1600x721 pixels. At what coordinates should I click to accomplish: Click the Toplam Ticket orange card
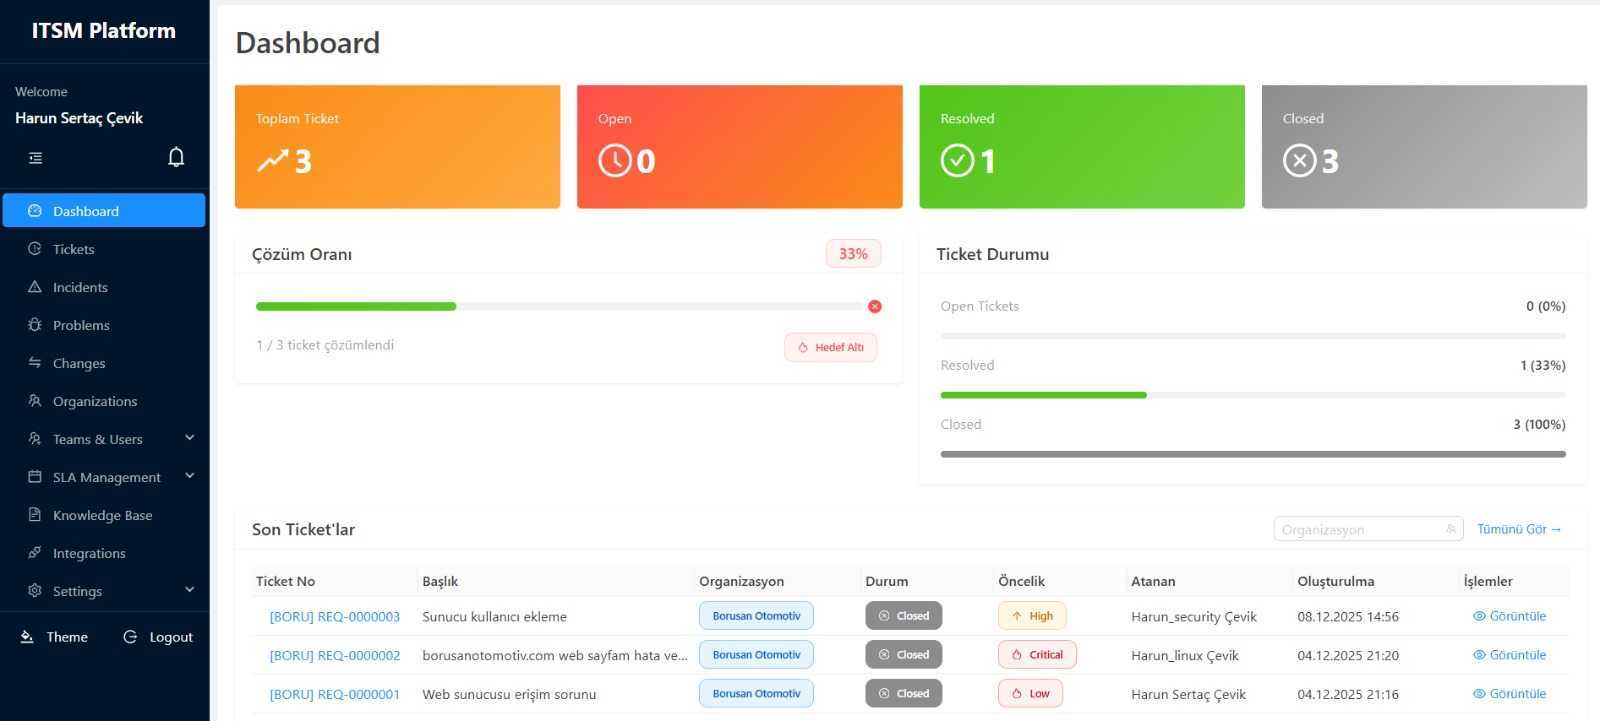[397, 146]
